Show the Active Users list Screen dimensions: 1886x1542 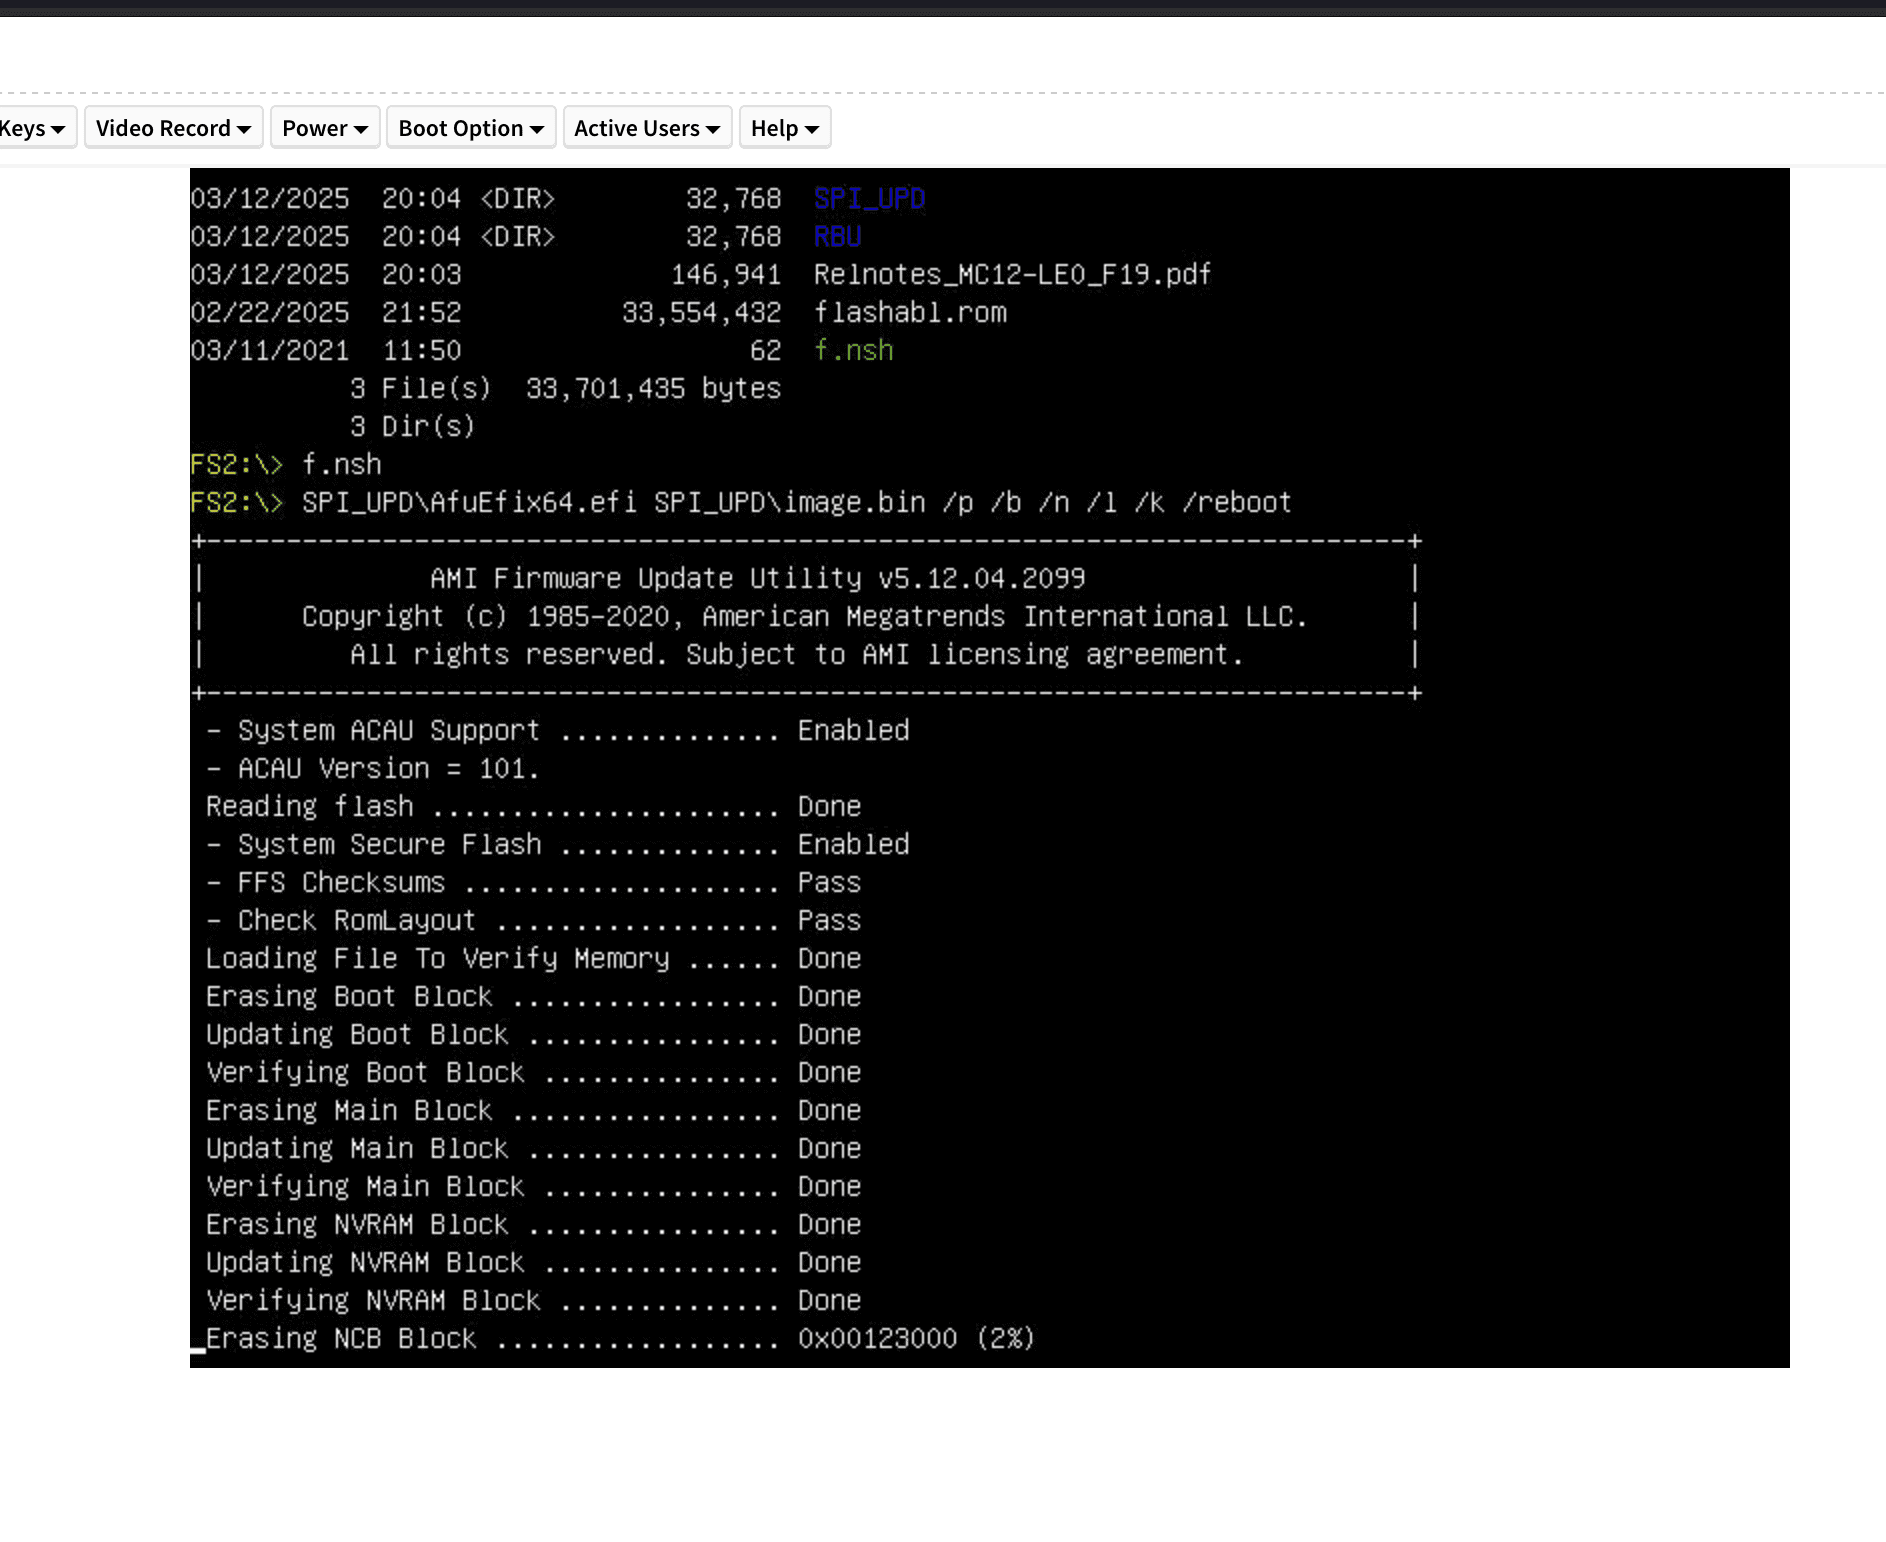(647, 128)
